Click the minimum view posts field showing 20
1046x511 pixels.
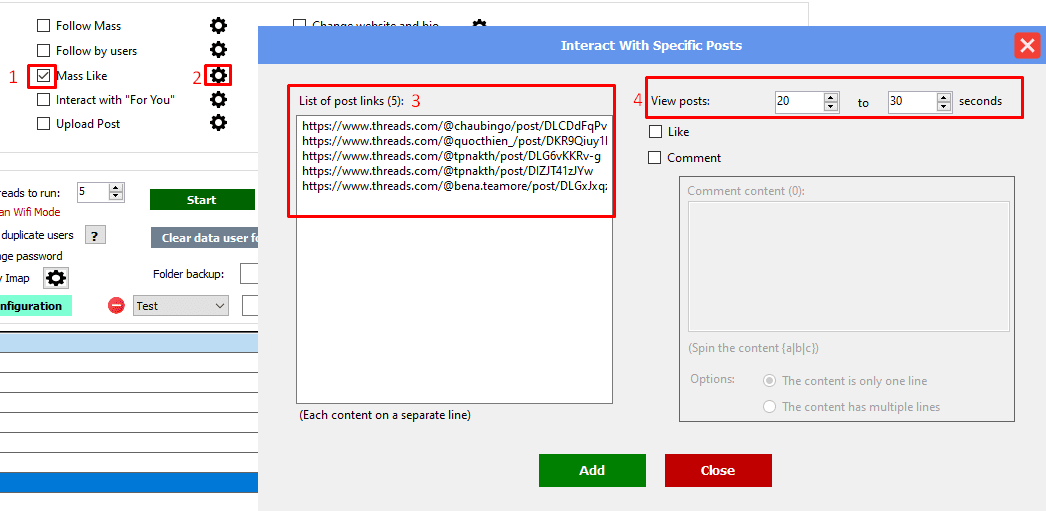799,102
